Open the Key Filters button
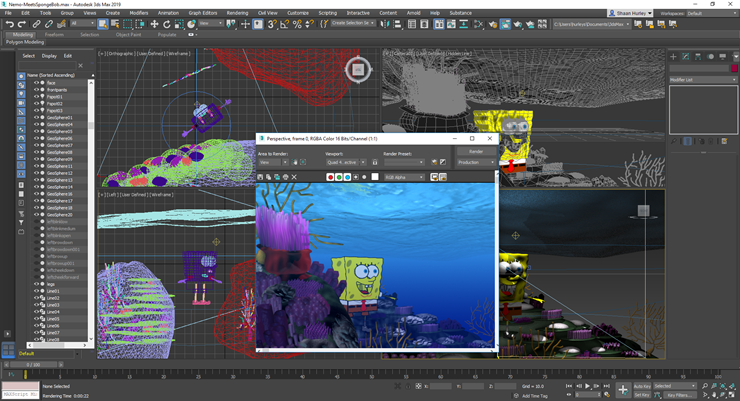The width and height of the screenshot is (740, 401). pyautogui.click(x=680, y=395)
